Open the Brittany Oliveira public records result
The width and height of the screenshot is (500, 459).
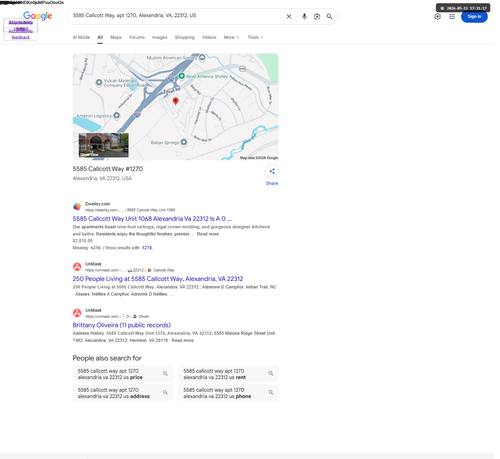tap(122, 325)
